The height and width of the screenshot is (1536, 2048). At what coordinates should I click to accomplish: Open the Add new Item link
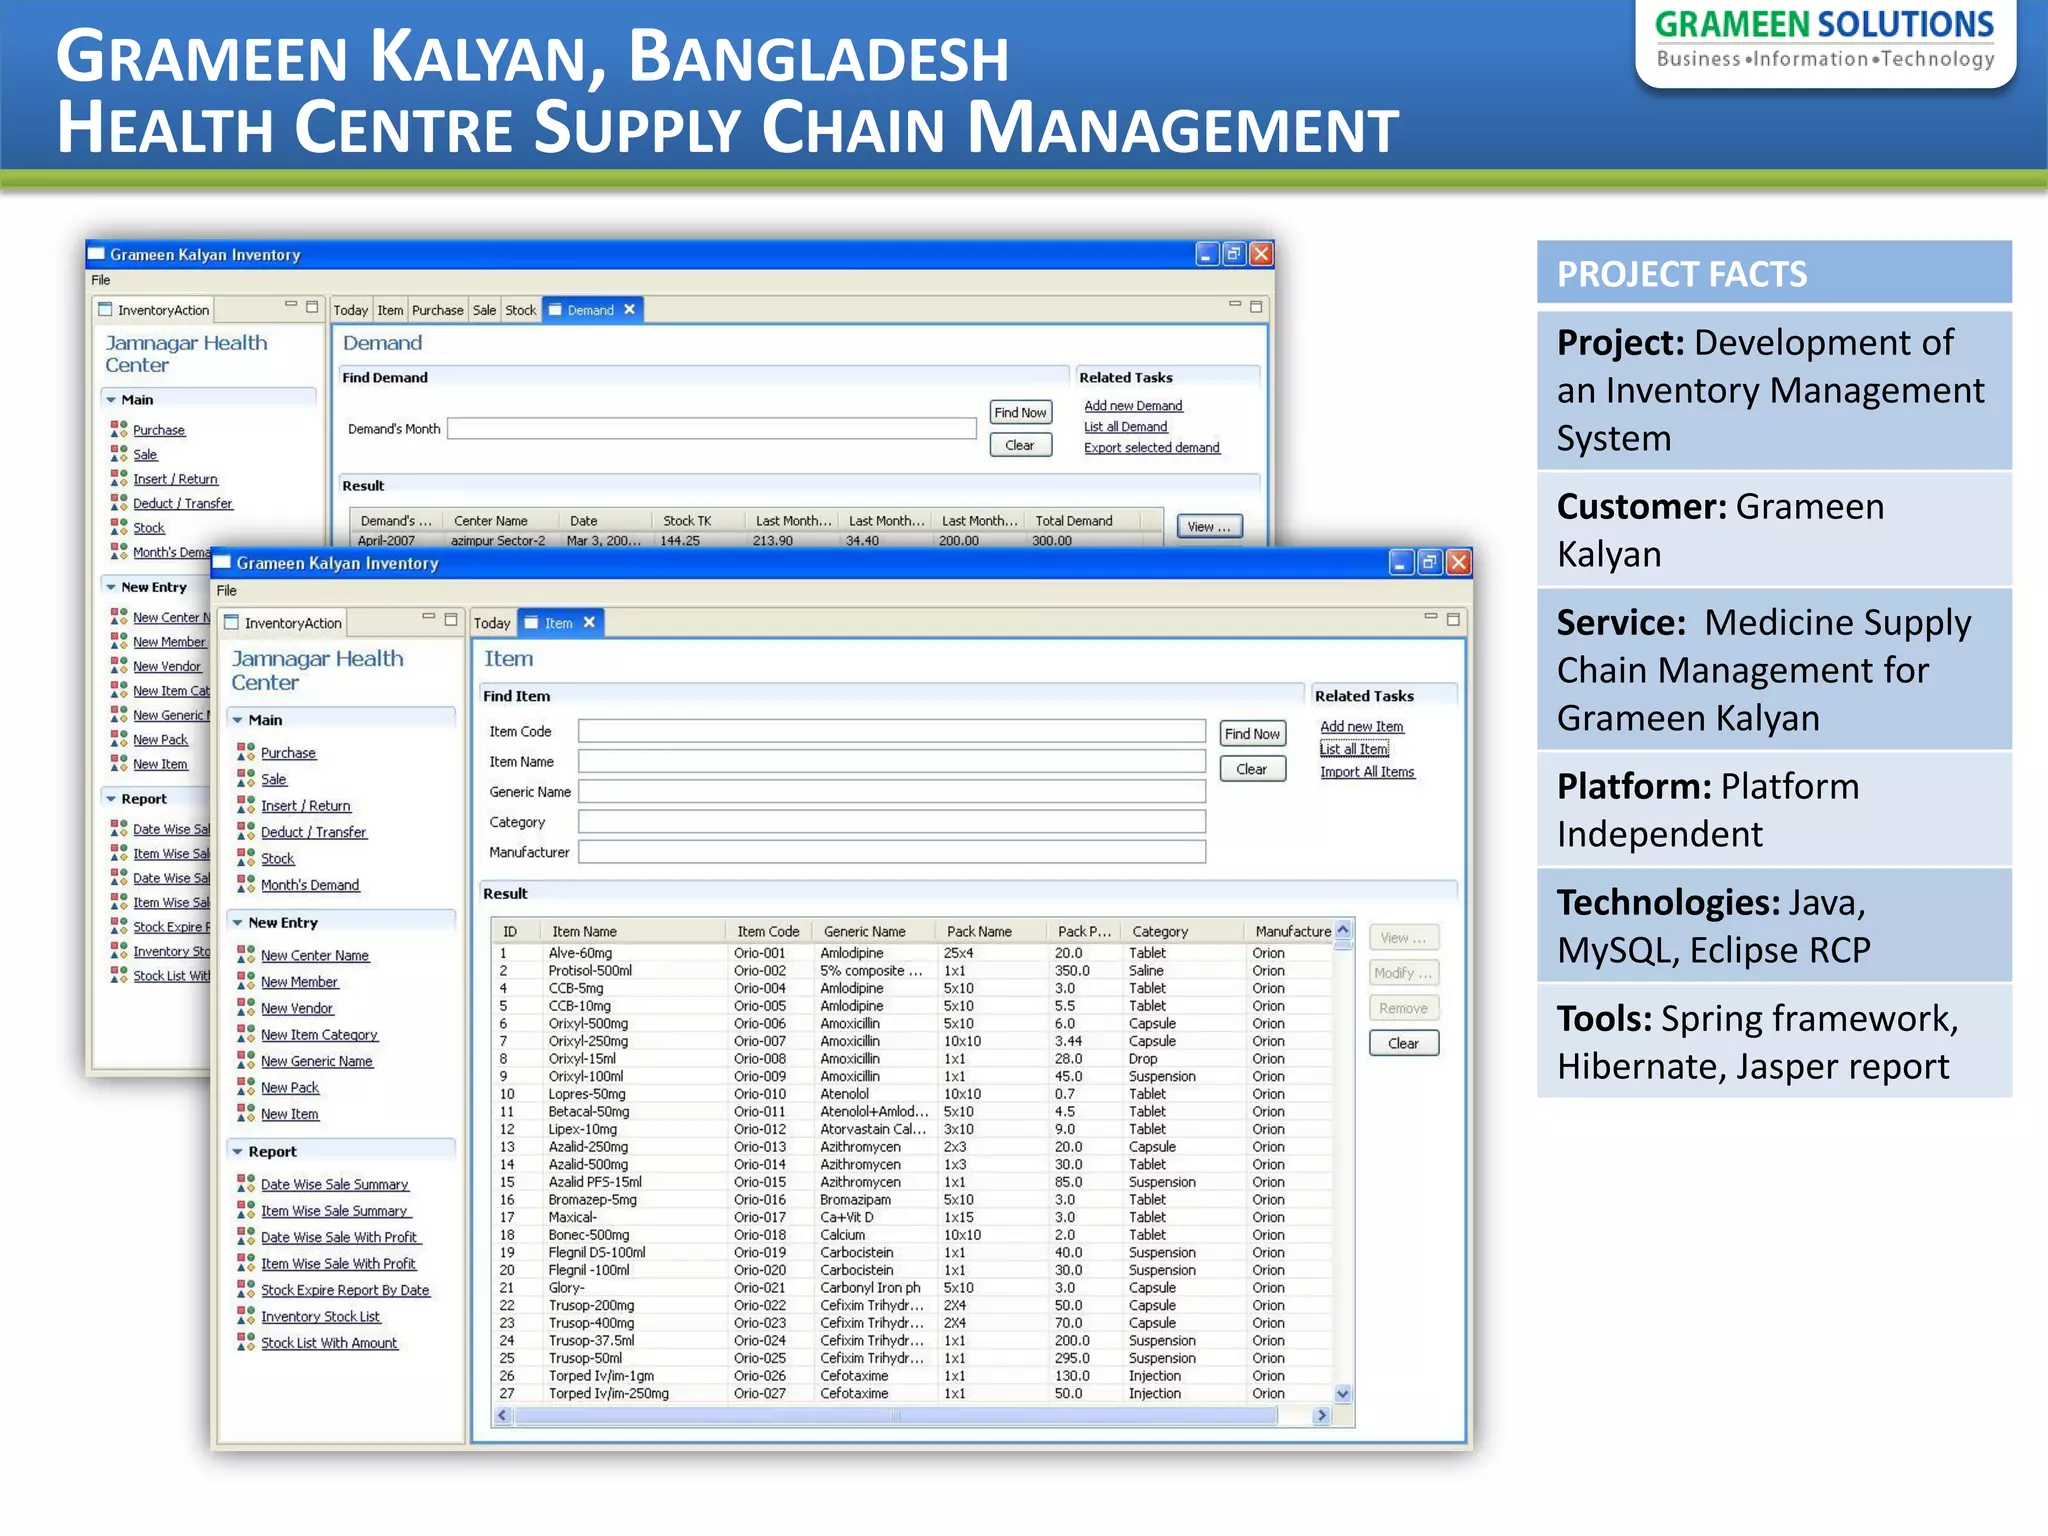click(1361, 727)
